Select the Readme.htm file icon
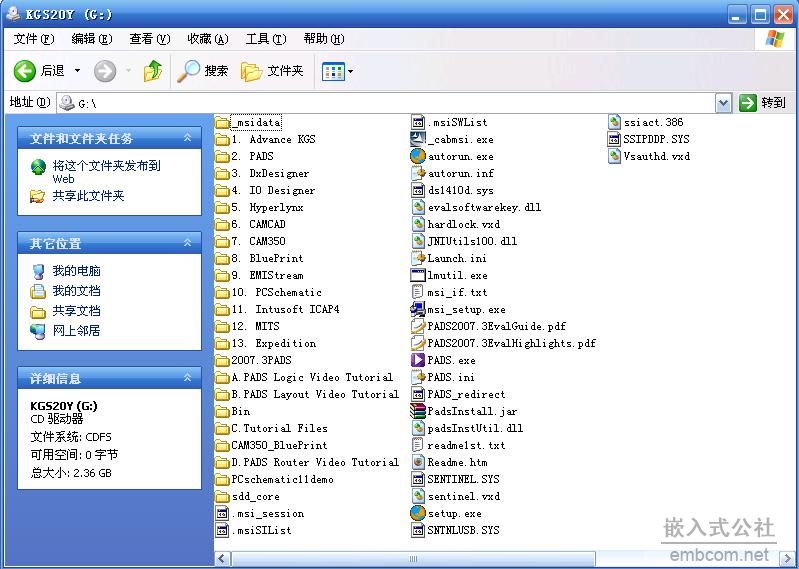The width and height of the screenshot is (799, 569). tap(418, 462)
